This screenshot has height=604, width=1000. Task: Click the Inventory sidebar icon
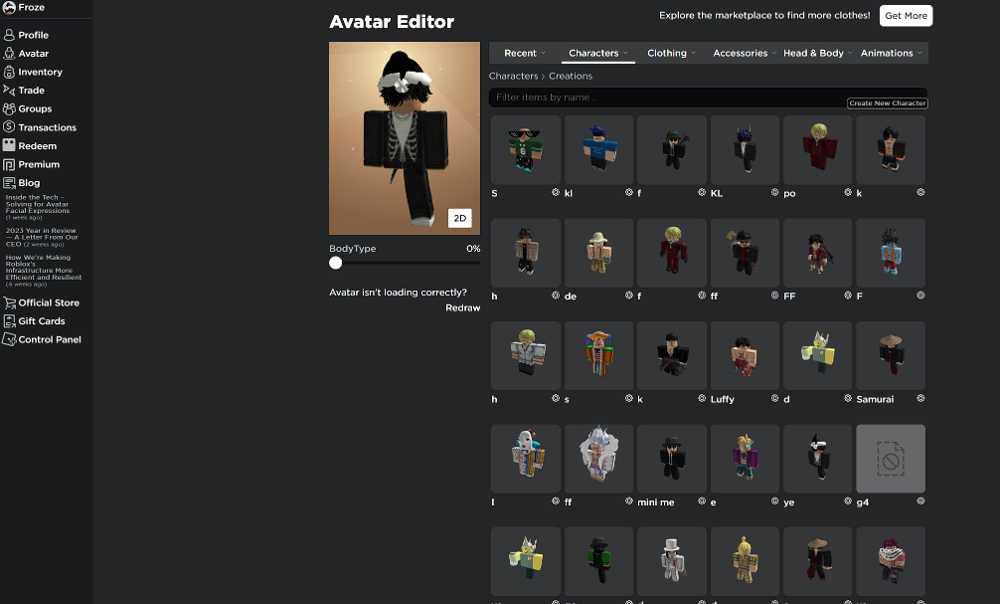click(9, 72)
